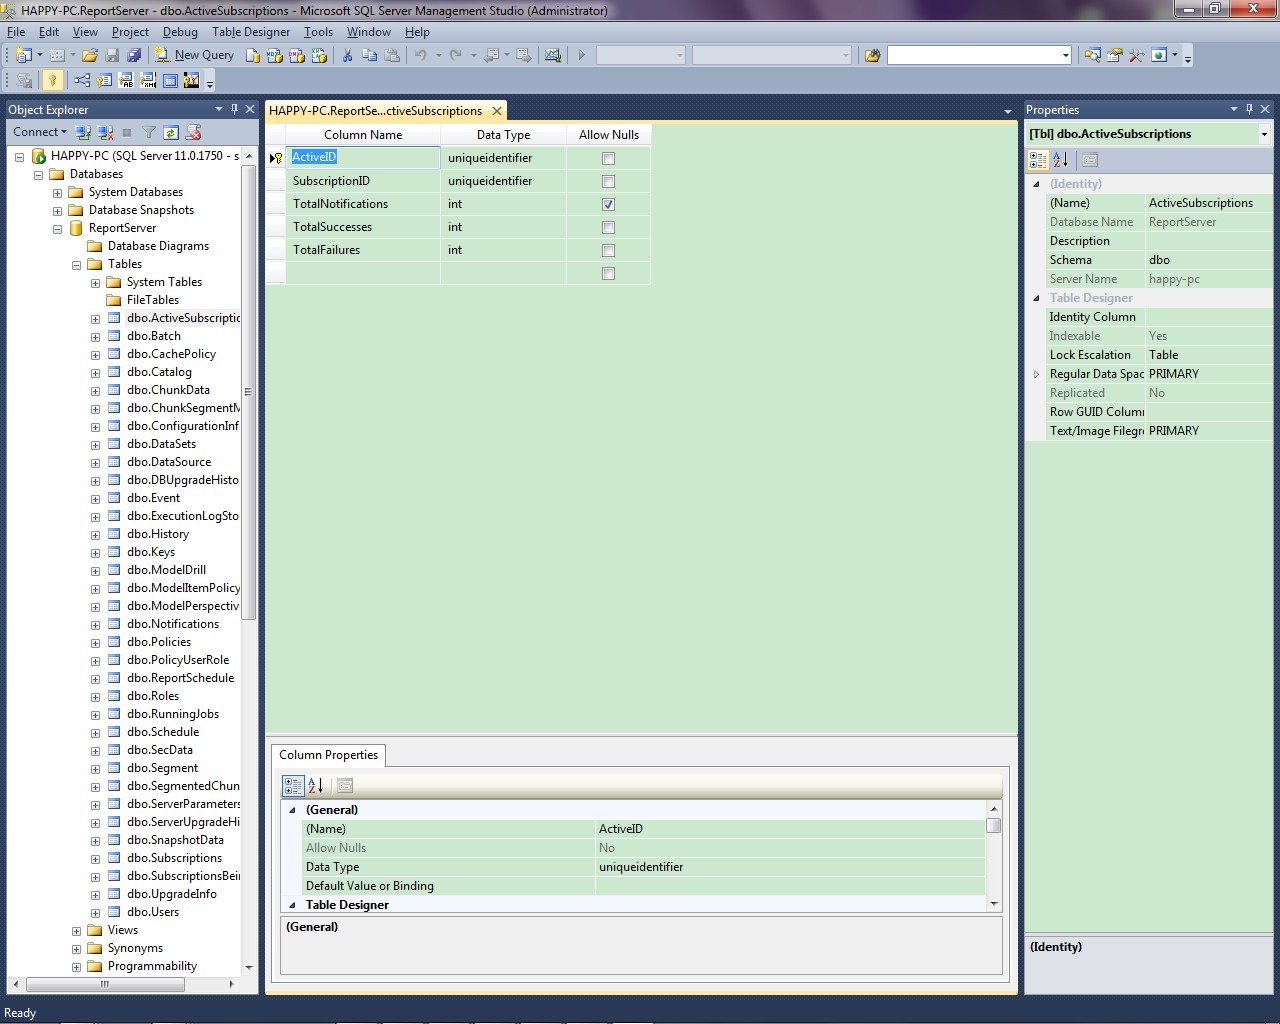Click the Manage Indexes and Keys icon
The height and width of the screenshot is (1024, 1280).
tap(104, 81)
